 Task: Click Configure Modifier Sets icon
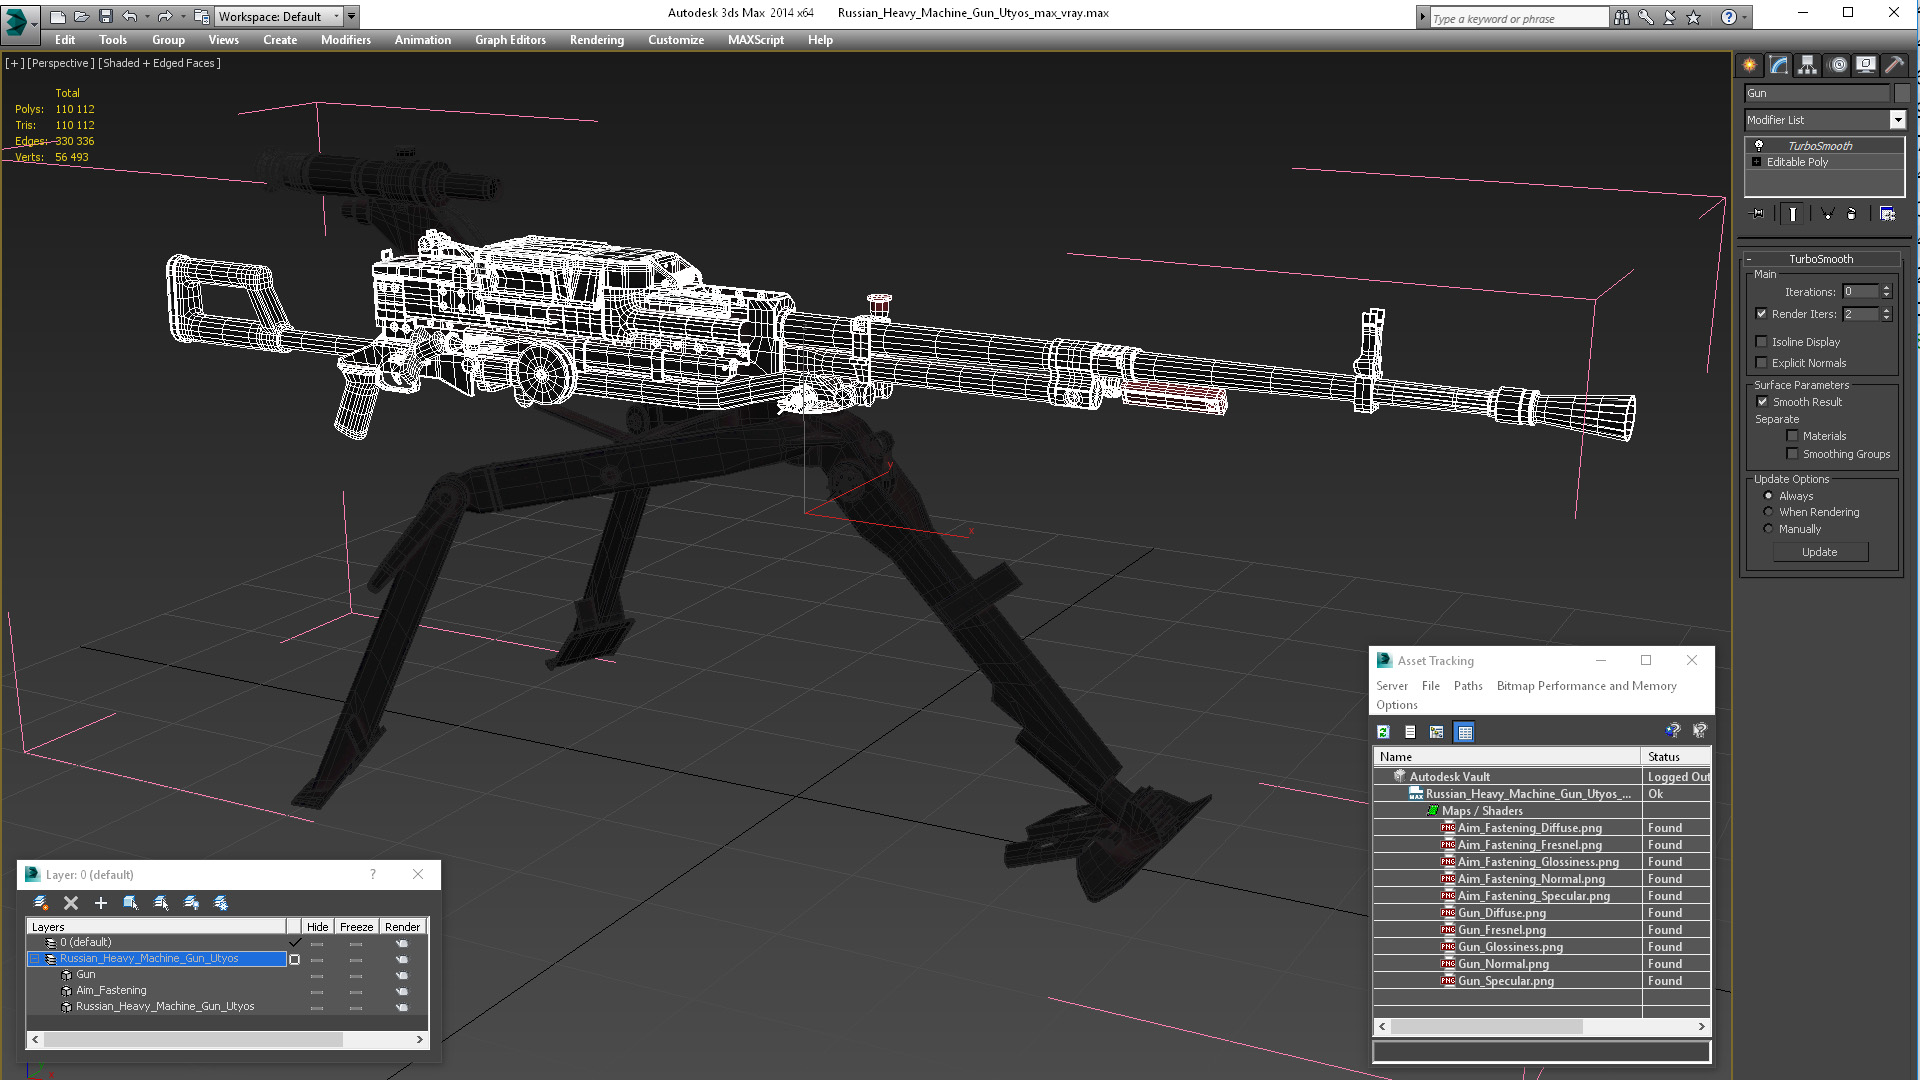[x=1887, y=214]
